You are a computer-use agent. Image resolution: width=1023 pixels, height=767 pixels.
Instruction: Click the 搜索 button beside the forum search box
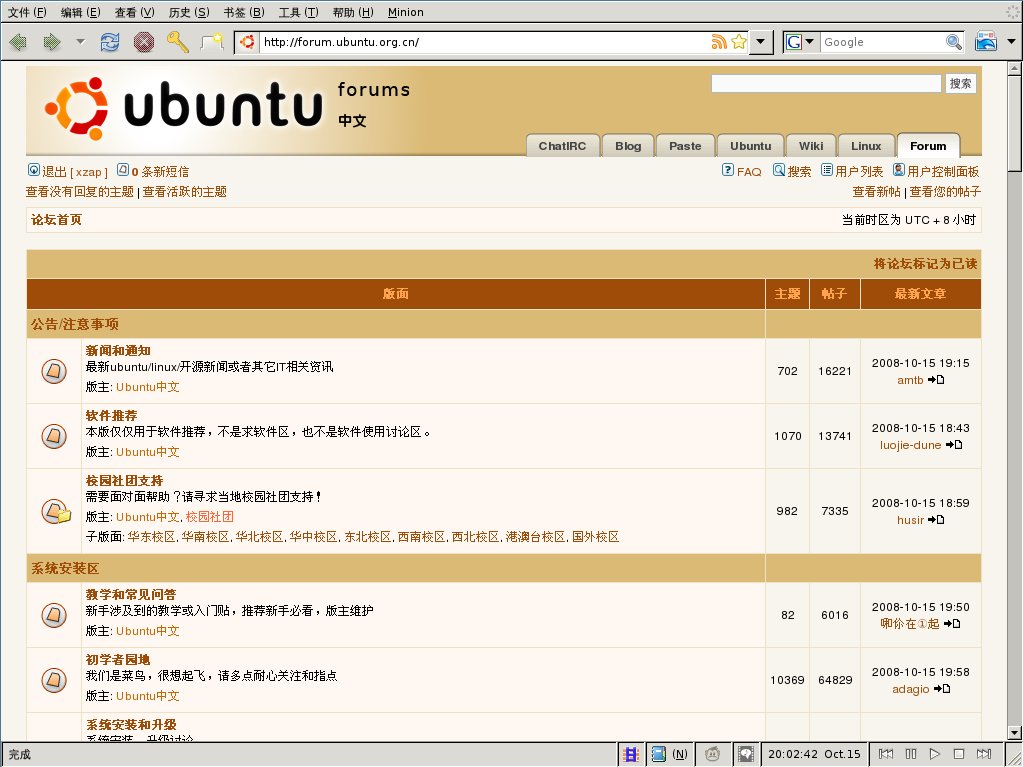tap(960, 83)
